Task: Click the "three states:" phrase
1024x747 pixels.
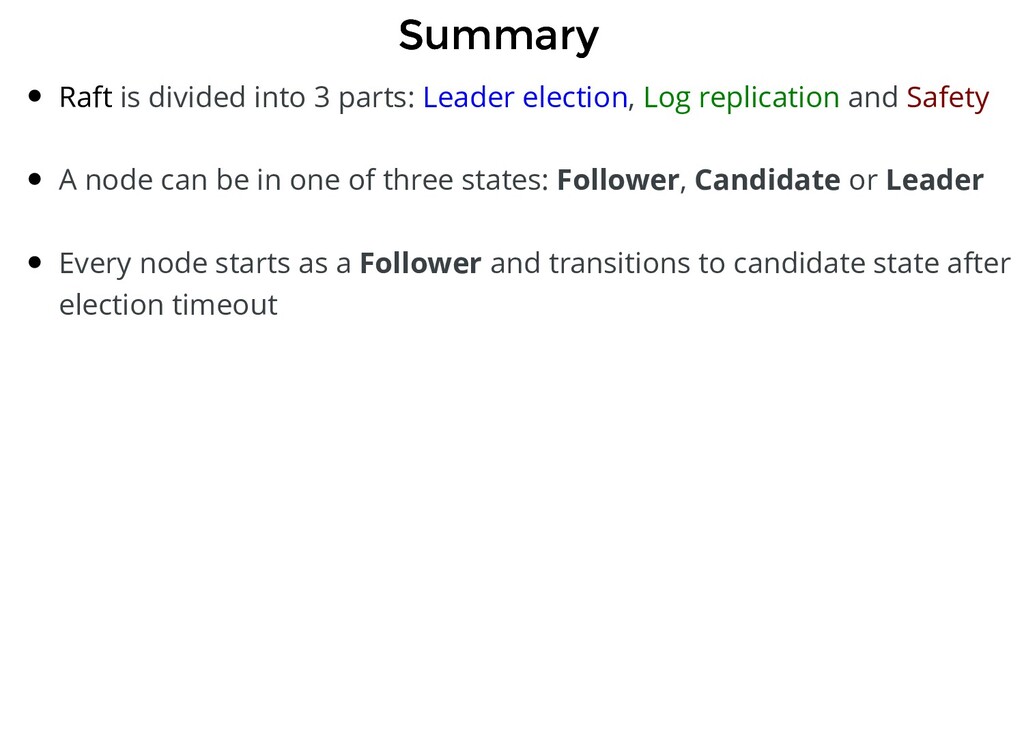Action: click(x=466, y=180)
